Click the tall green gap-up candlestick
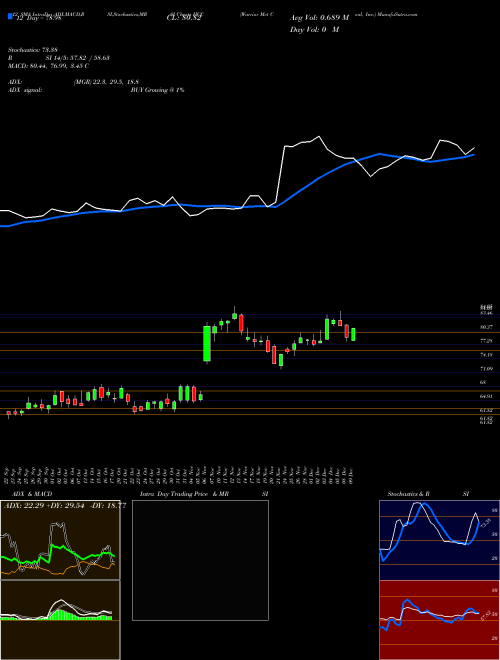This screenshot has height=660, width=500. (207, 343)
